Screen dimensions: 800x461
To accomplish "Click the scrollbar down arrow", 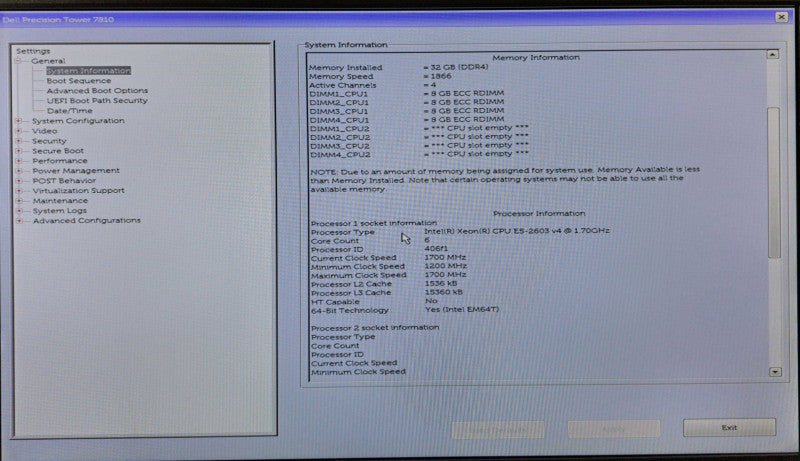I will [x=775, y=372].
